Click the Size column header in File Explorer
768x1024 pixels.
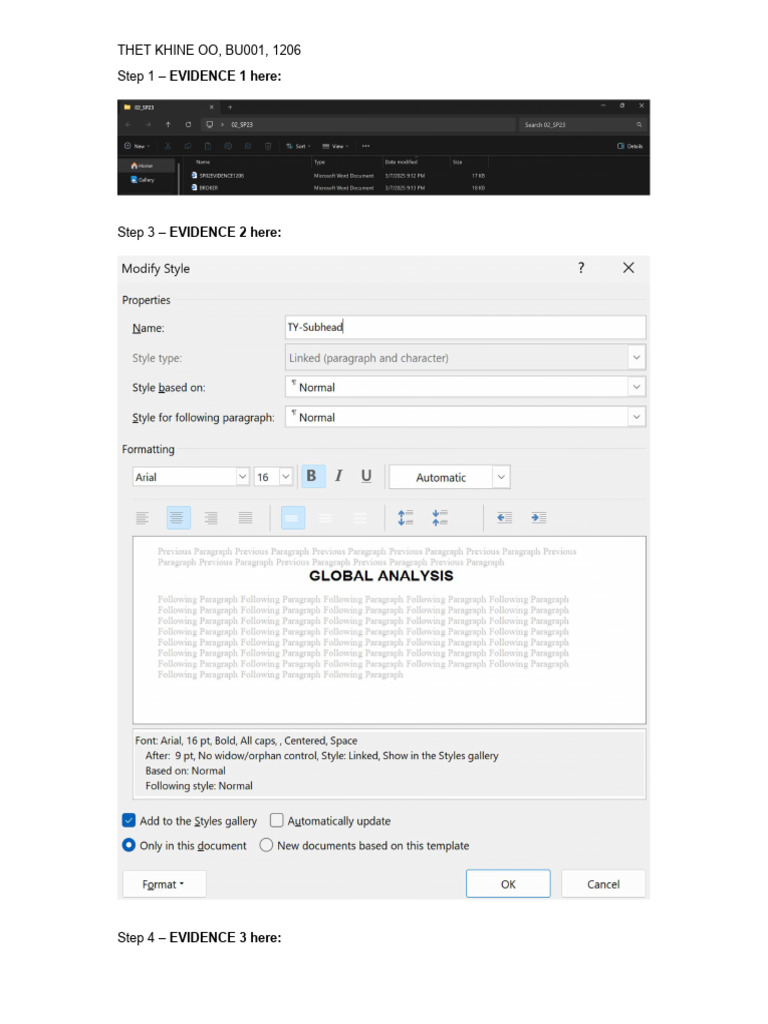pos(457,162)
